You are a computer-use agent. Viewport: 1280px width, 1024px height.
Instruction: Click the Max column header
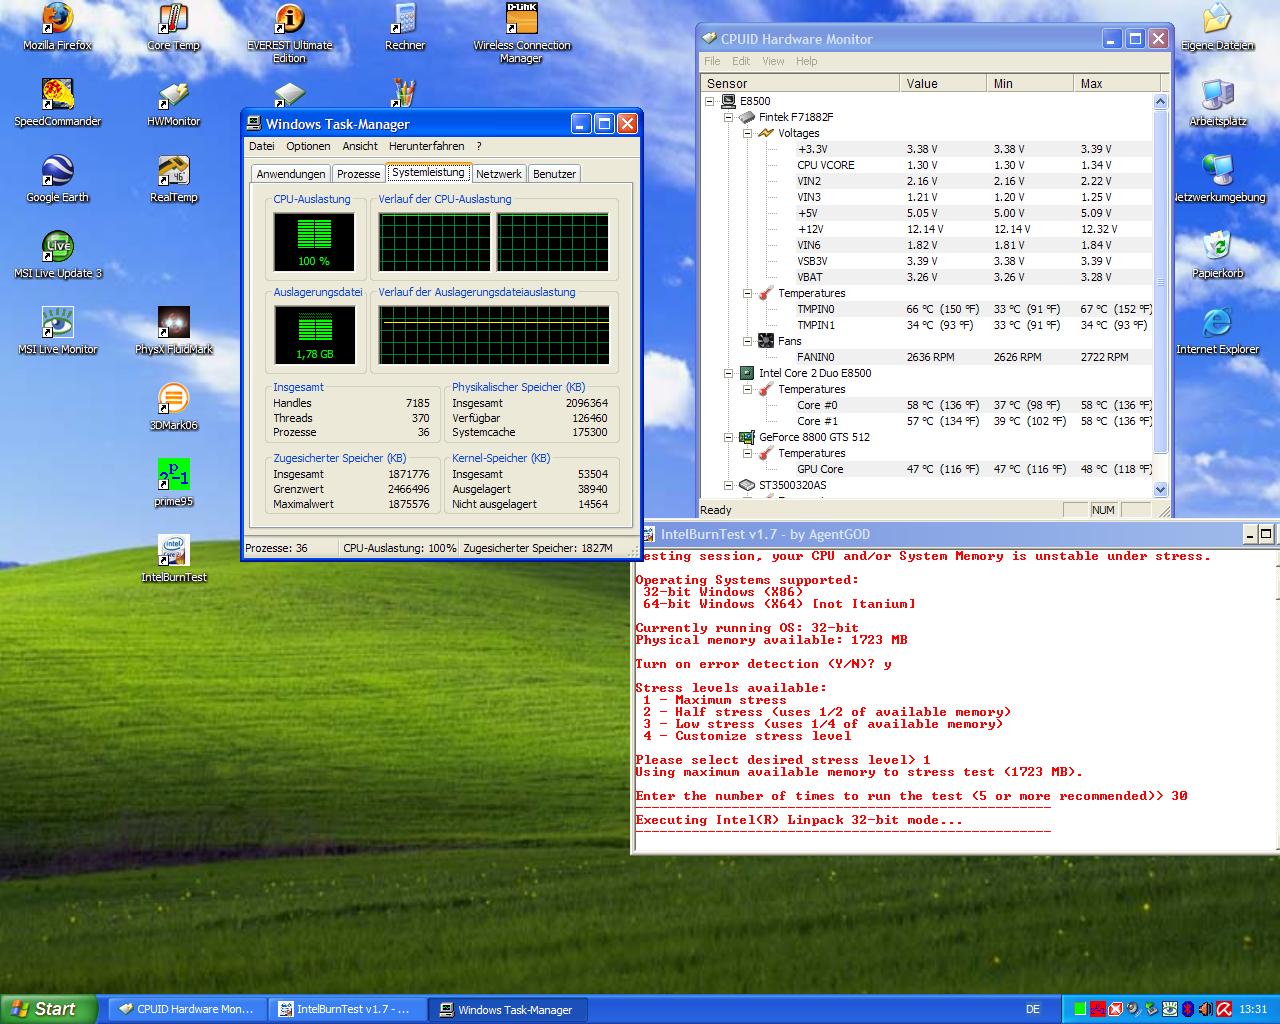click(x=1116, y=84)
